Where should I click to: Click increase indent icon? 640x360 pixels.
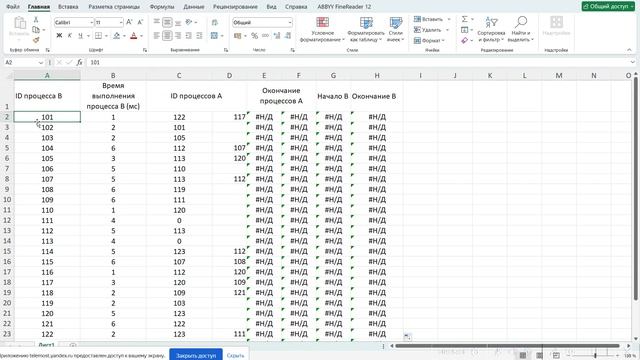[199, 36]
